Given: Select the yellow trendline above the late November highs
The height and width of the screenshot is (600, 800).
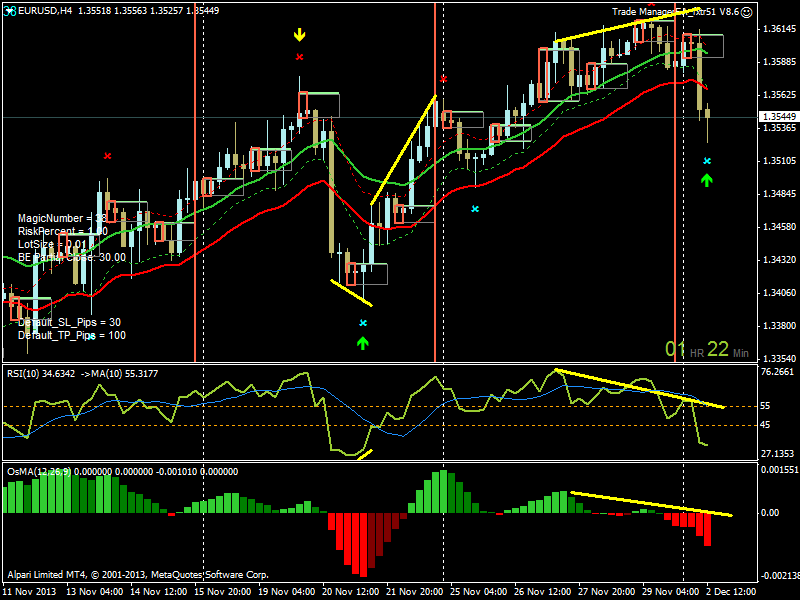Looking at the screenshot, I should click(x=628, y=24).
